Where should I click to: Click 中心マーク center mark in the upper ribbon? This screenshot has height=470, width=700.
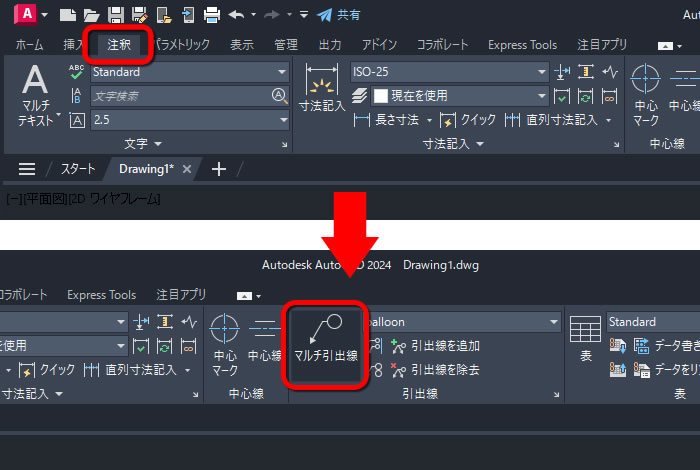(x=646, y=96)
